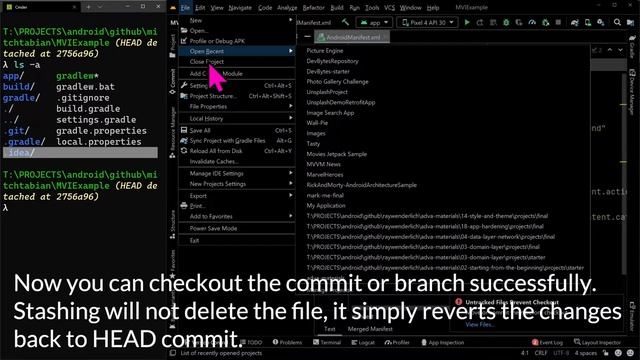Open the Profiler tool window at bottom
Image resolution: width=640 pixels, height=360 pixels.
(x=397, y=342)
